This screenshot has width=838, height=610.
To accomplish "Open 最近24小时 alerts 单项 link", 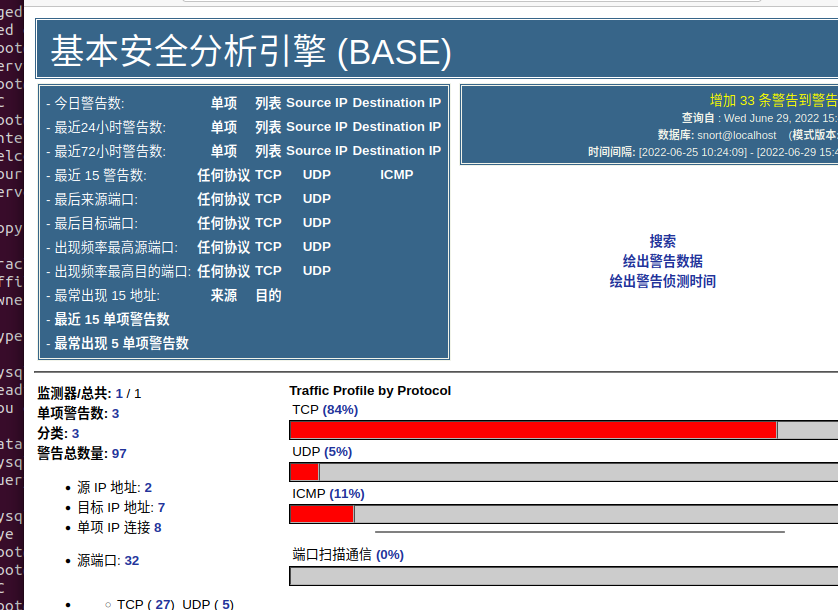I will [x=223, y=127].
